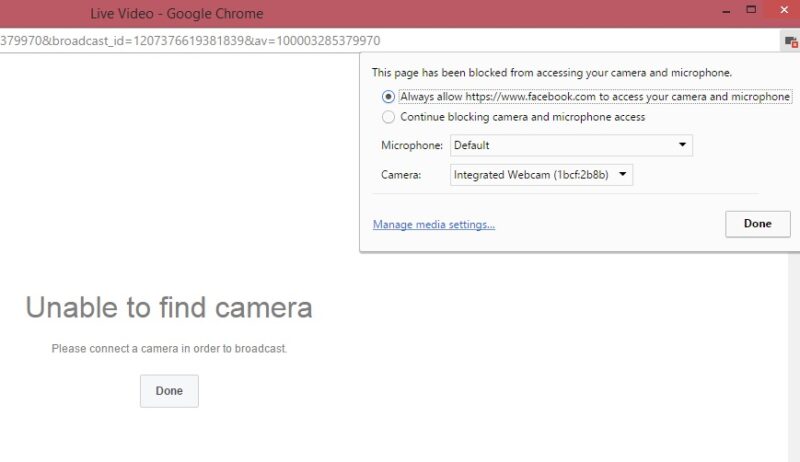Click the arrow on the Camera combo box

(622, 175)
